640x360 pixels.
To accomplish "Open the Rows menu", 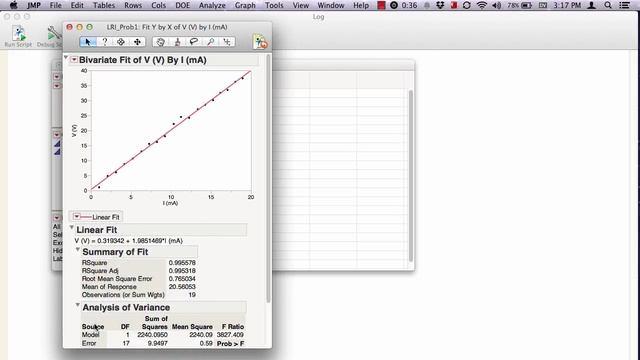I will click(133, 5).
